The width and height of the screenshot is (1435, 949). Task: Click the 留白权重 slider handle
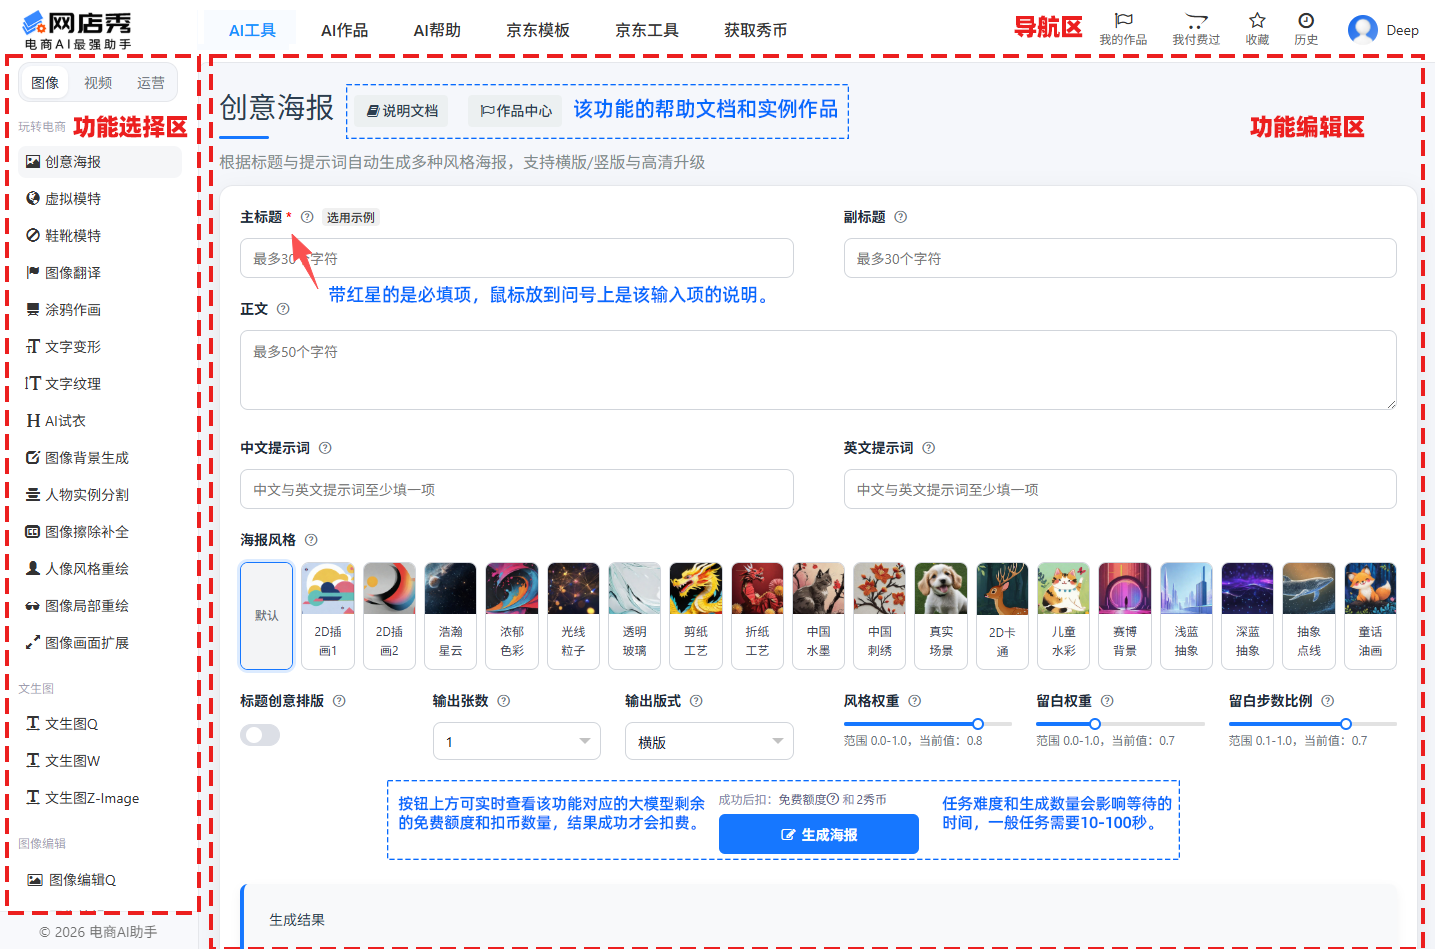pos(1095,724)
